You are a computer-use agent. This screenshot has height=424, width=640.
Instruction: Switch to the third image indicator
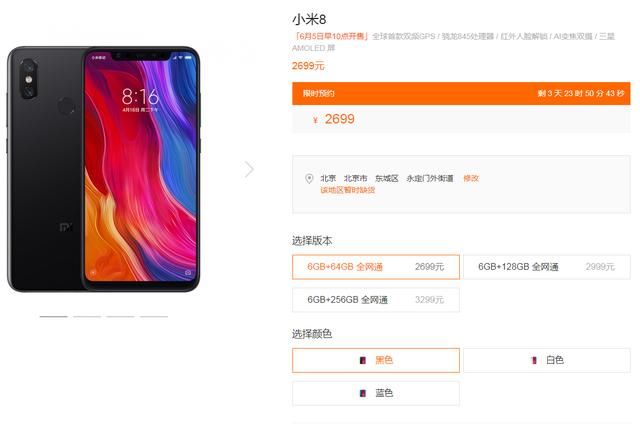(120, 316)
